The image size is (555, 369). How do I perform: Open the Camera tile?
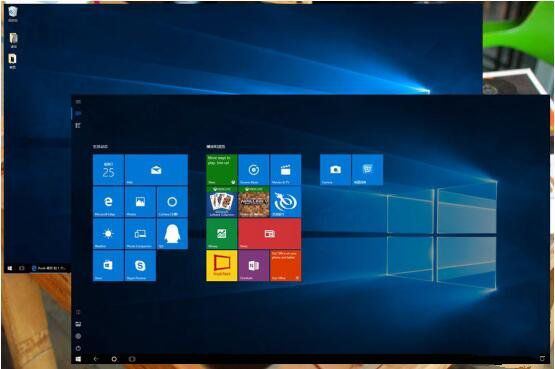[x=335, y=169]
